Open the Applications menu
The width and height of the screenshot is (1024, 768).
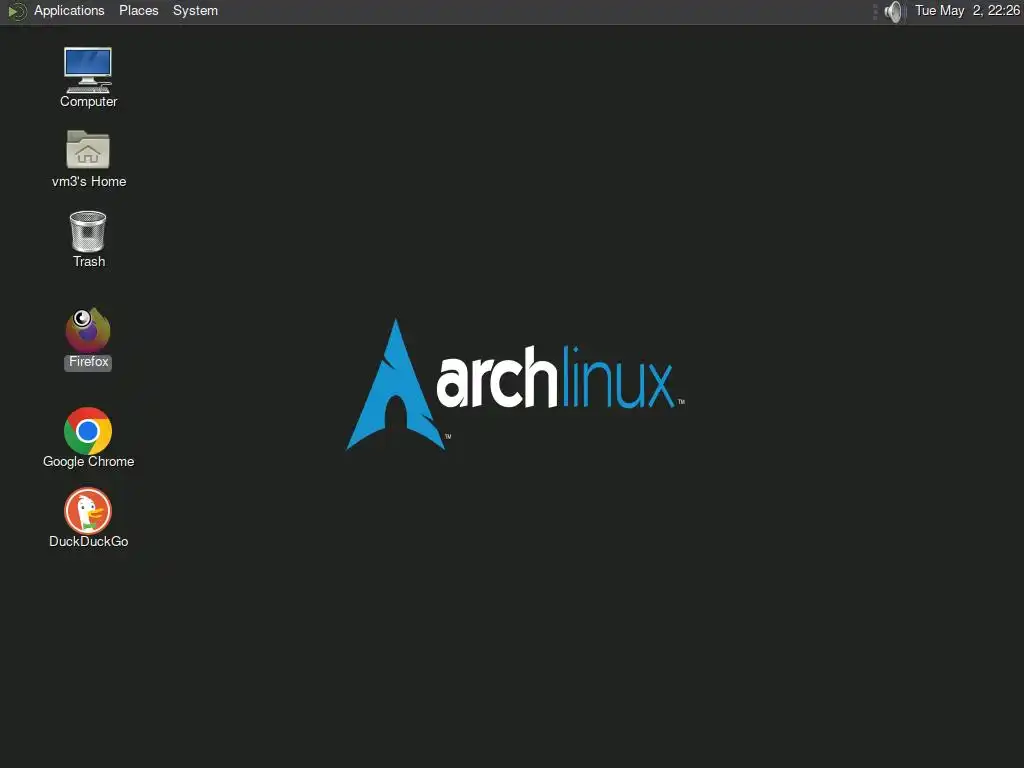coord(69,11)
